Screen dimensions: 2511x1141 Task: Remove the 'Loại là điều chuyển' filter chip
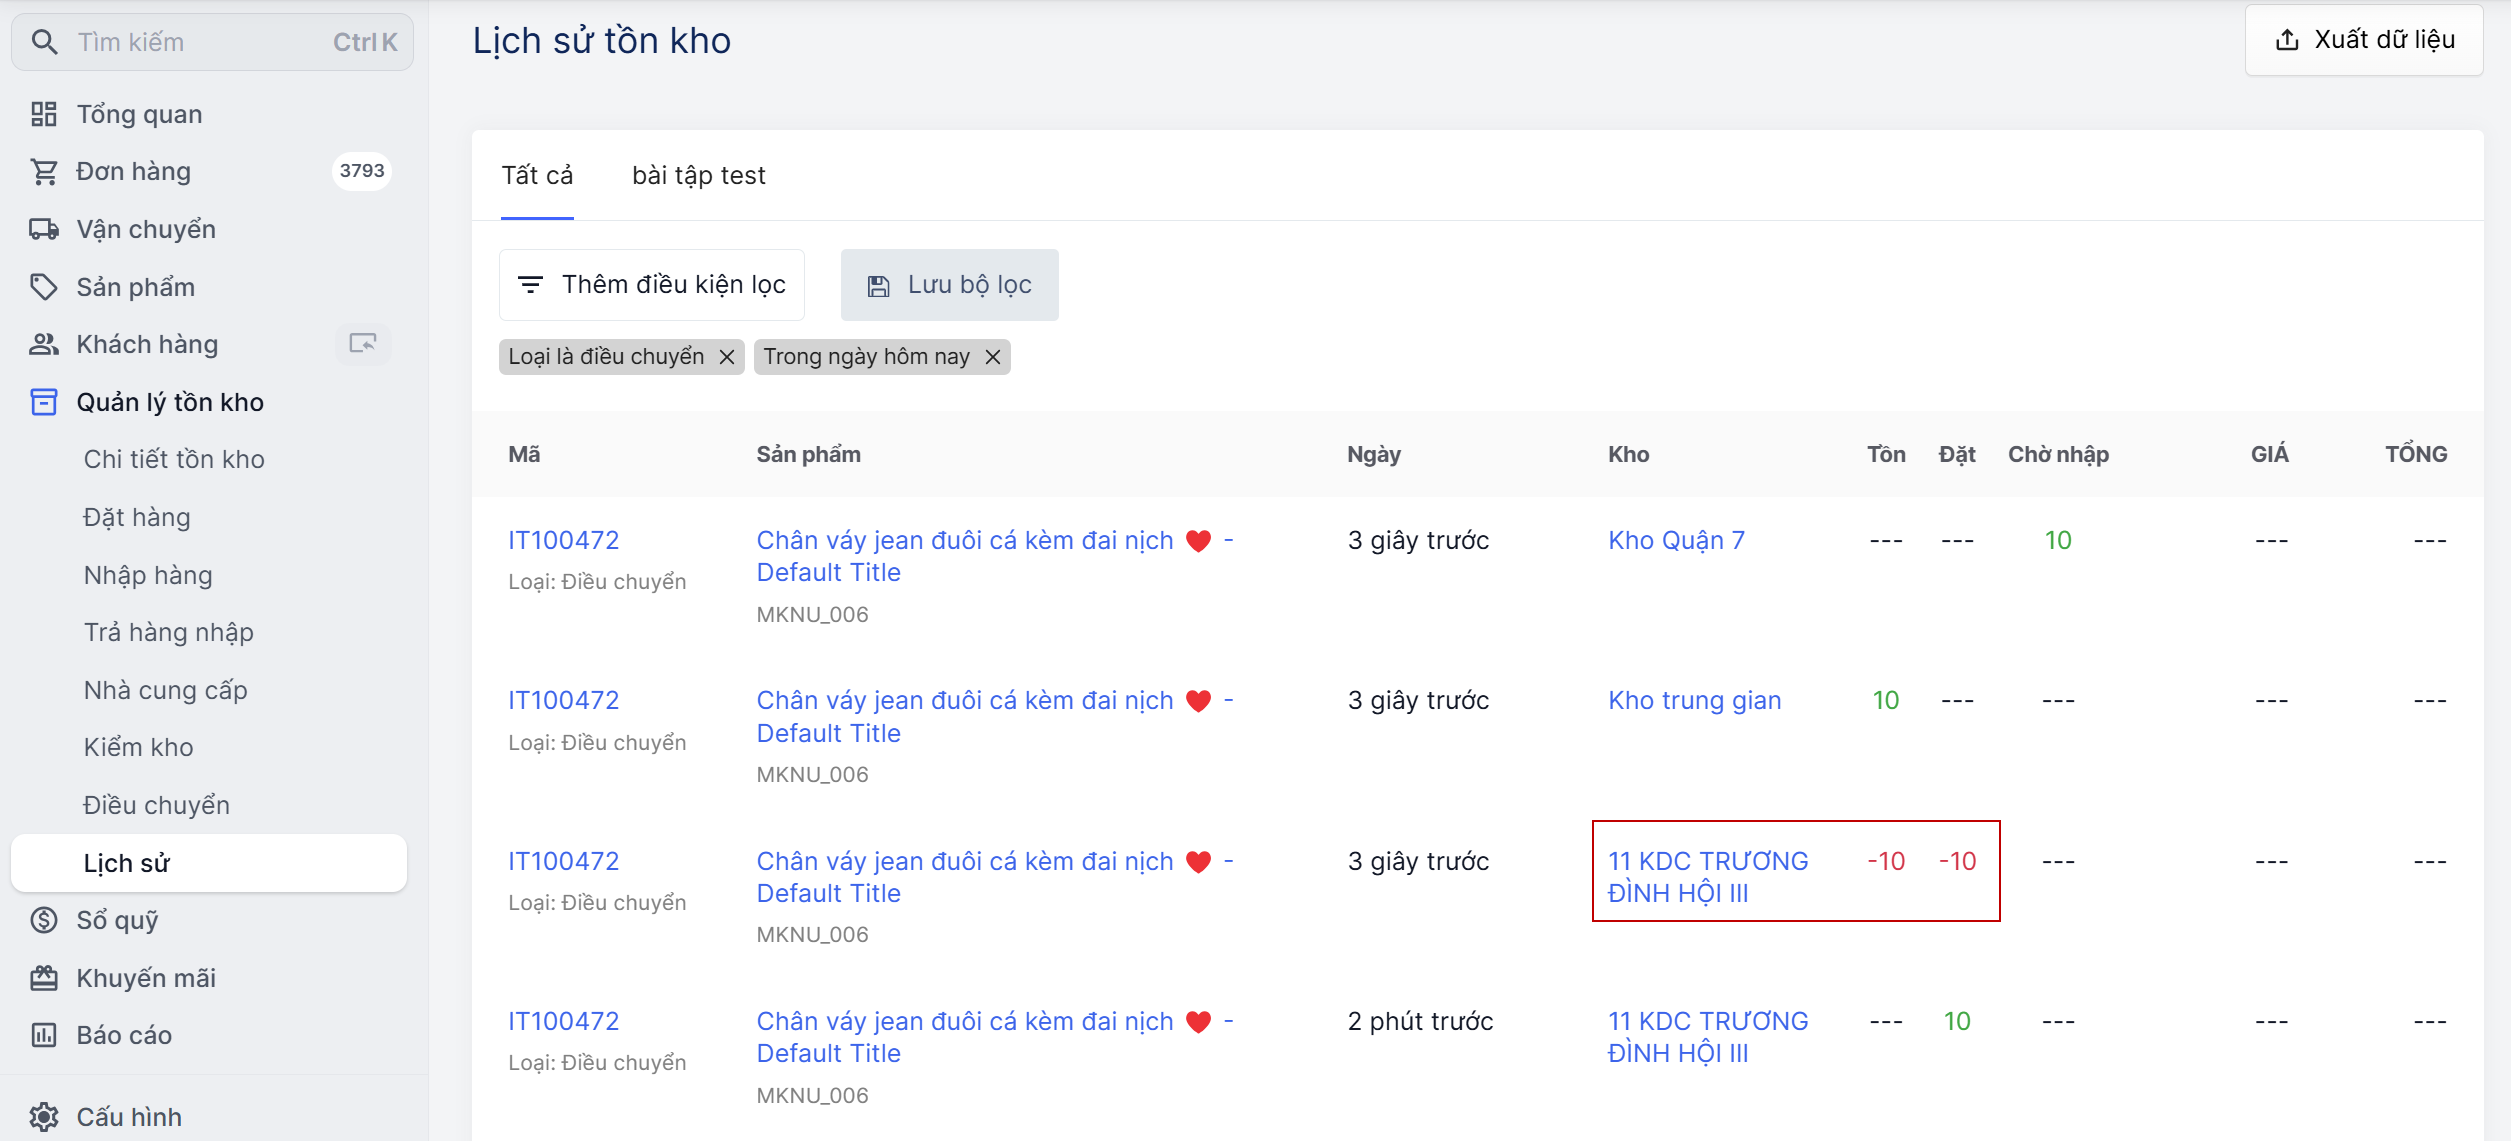click(727, 357)
